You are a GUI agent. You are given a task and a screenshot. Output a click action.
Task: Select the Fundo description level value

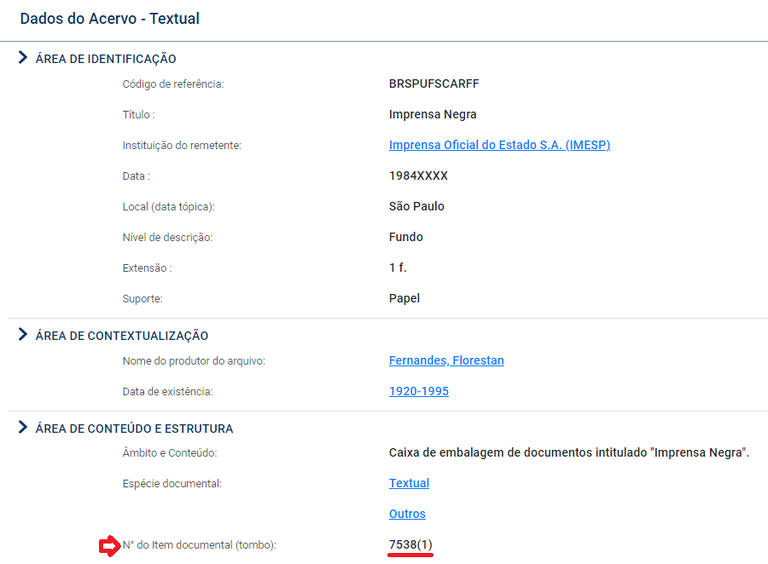coord(406,237)
